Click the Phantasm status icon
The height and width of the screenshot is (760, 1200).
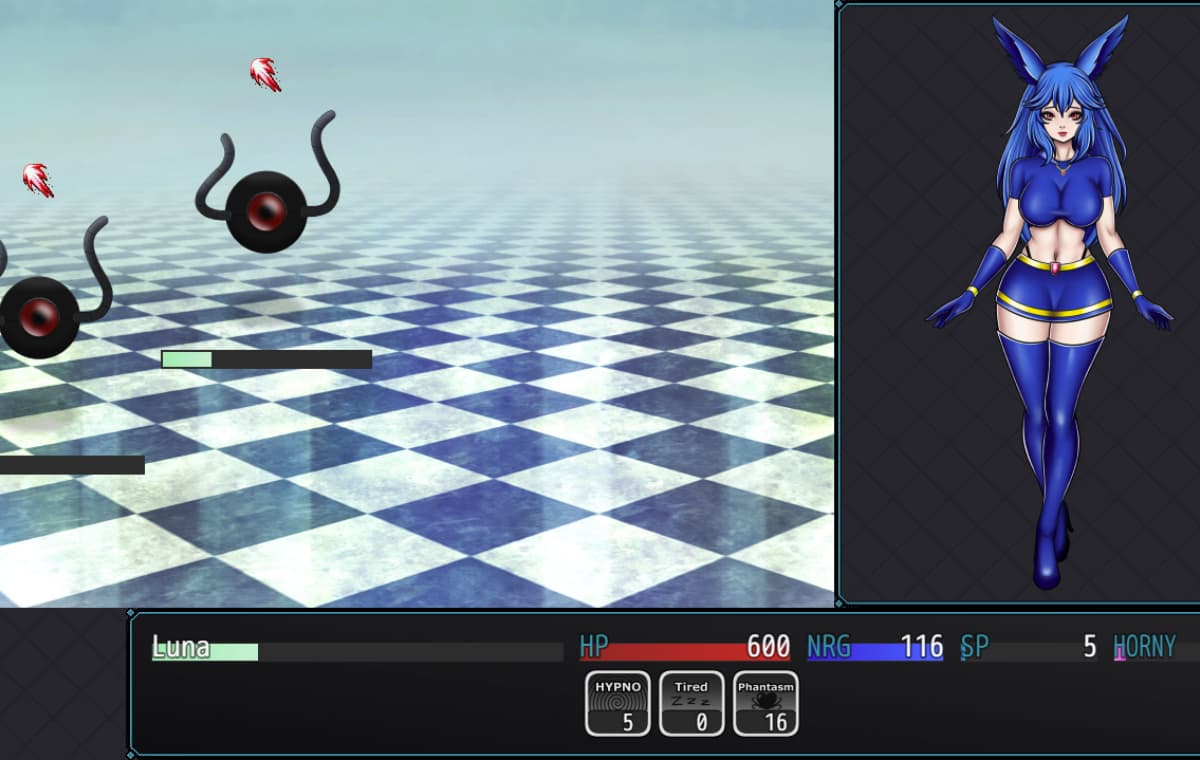[766, 703]
